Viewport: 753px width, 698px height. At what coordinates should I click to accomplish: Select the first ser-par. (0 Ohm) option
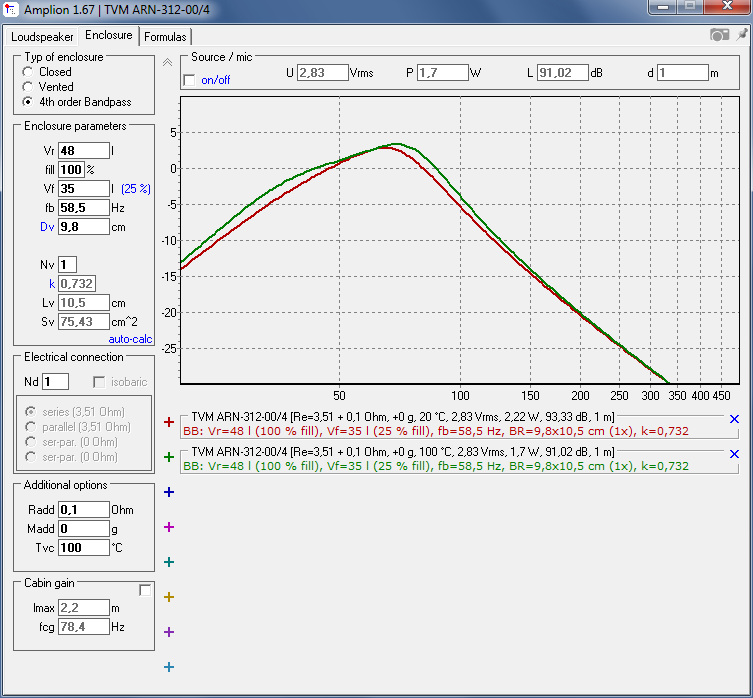pos(31,442)
